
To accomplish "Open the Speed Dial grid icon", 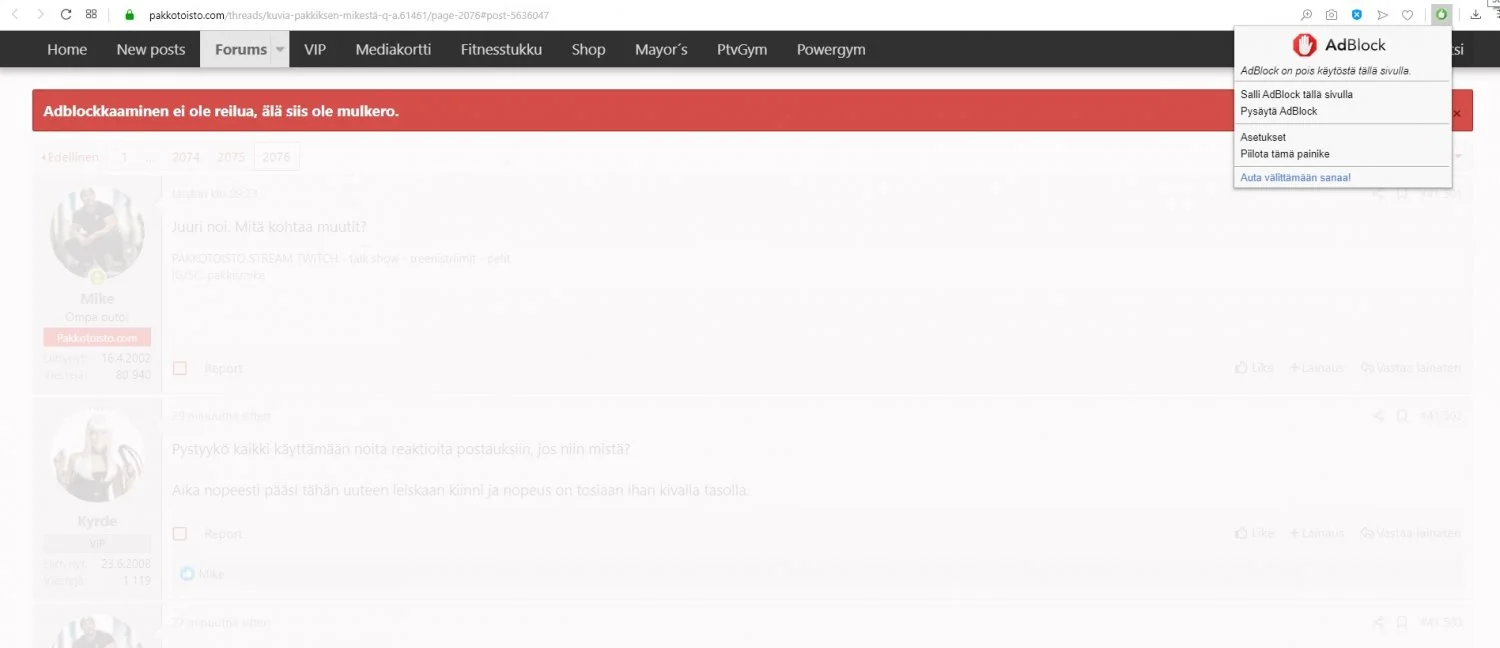I will 91,15.
